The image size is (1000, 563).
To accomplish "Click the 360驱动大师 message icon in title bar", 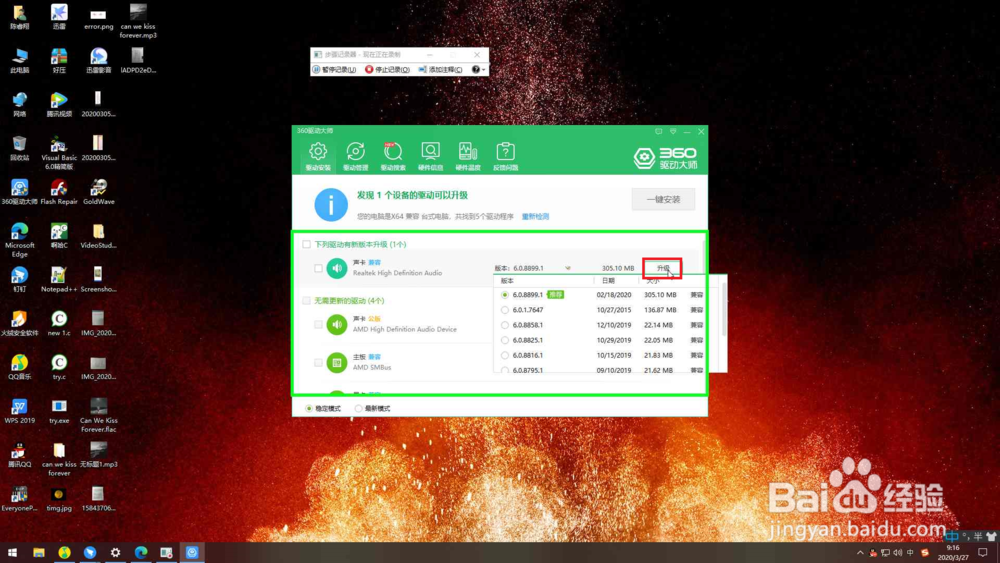I will click(659, 131).
